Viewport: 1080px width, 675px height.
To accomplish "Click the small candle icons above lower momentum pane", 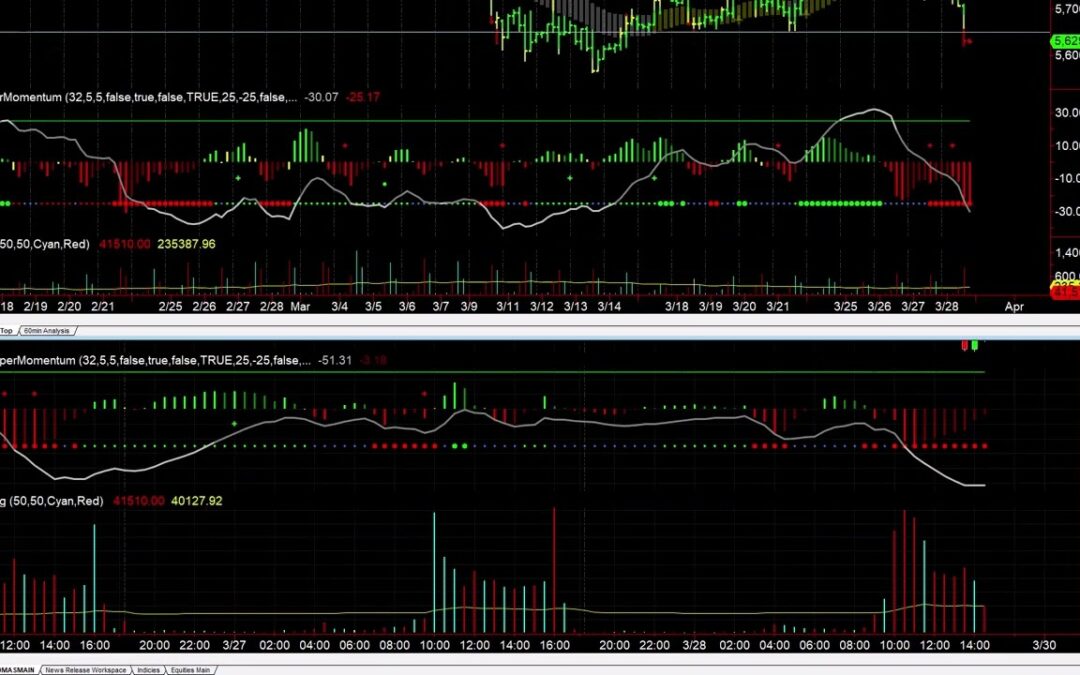I will click(970, 345).
